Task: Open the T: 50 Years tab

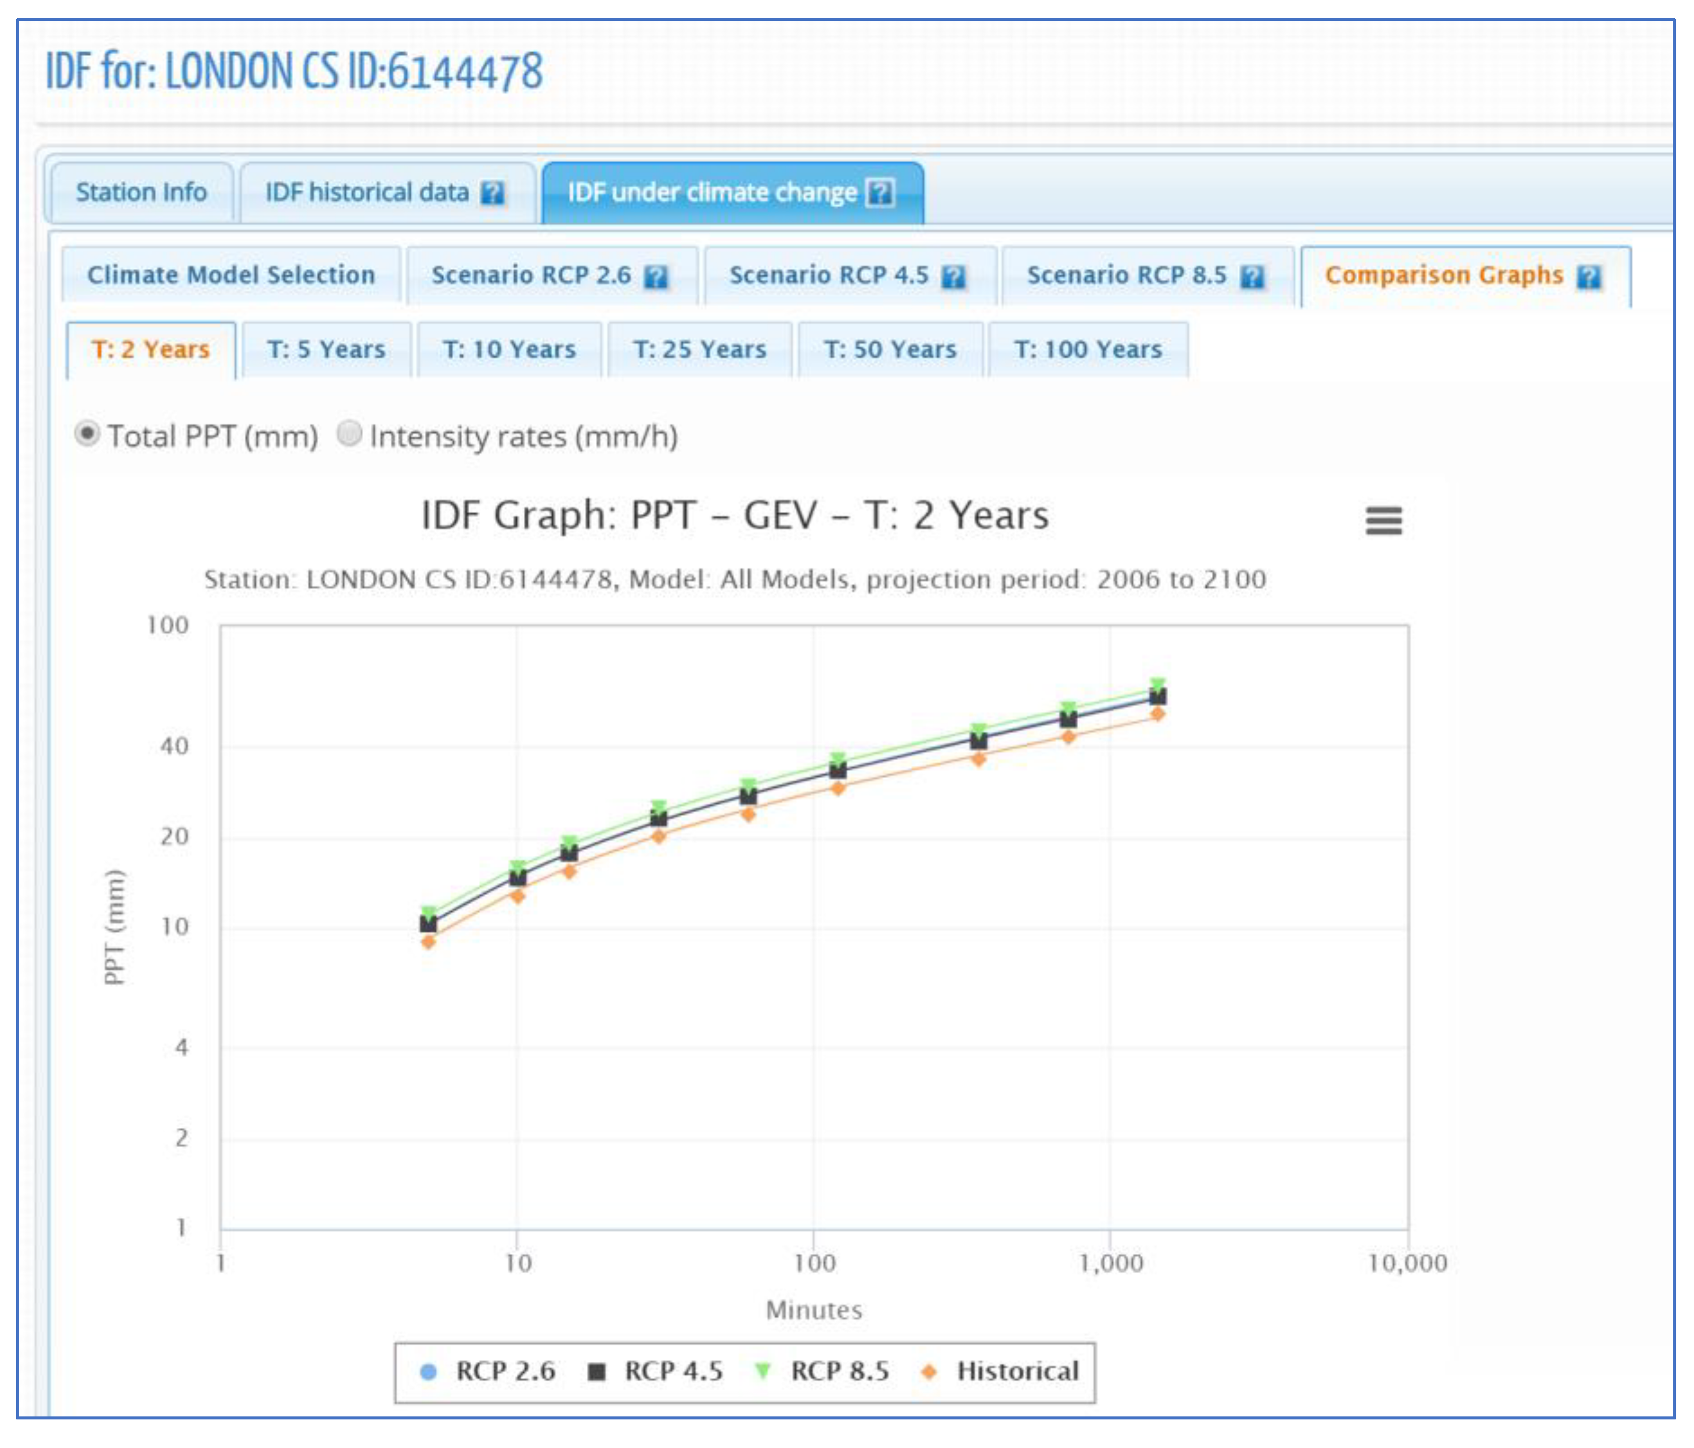Action: point(890,350)
